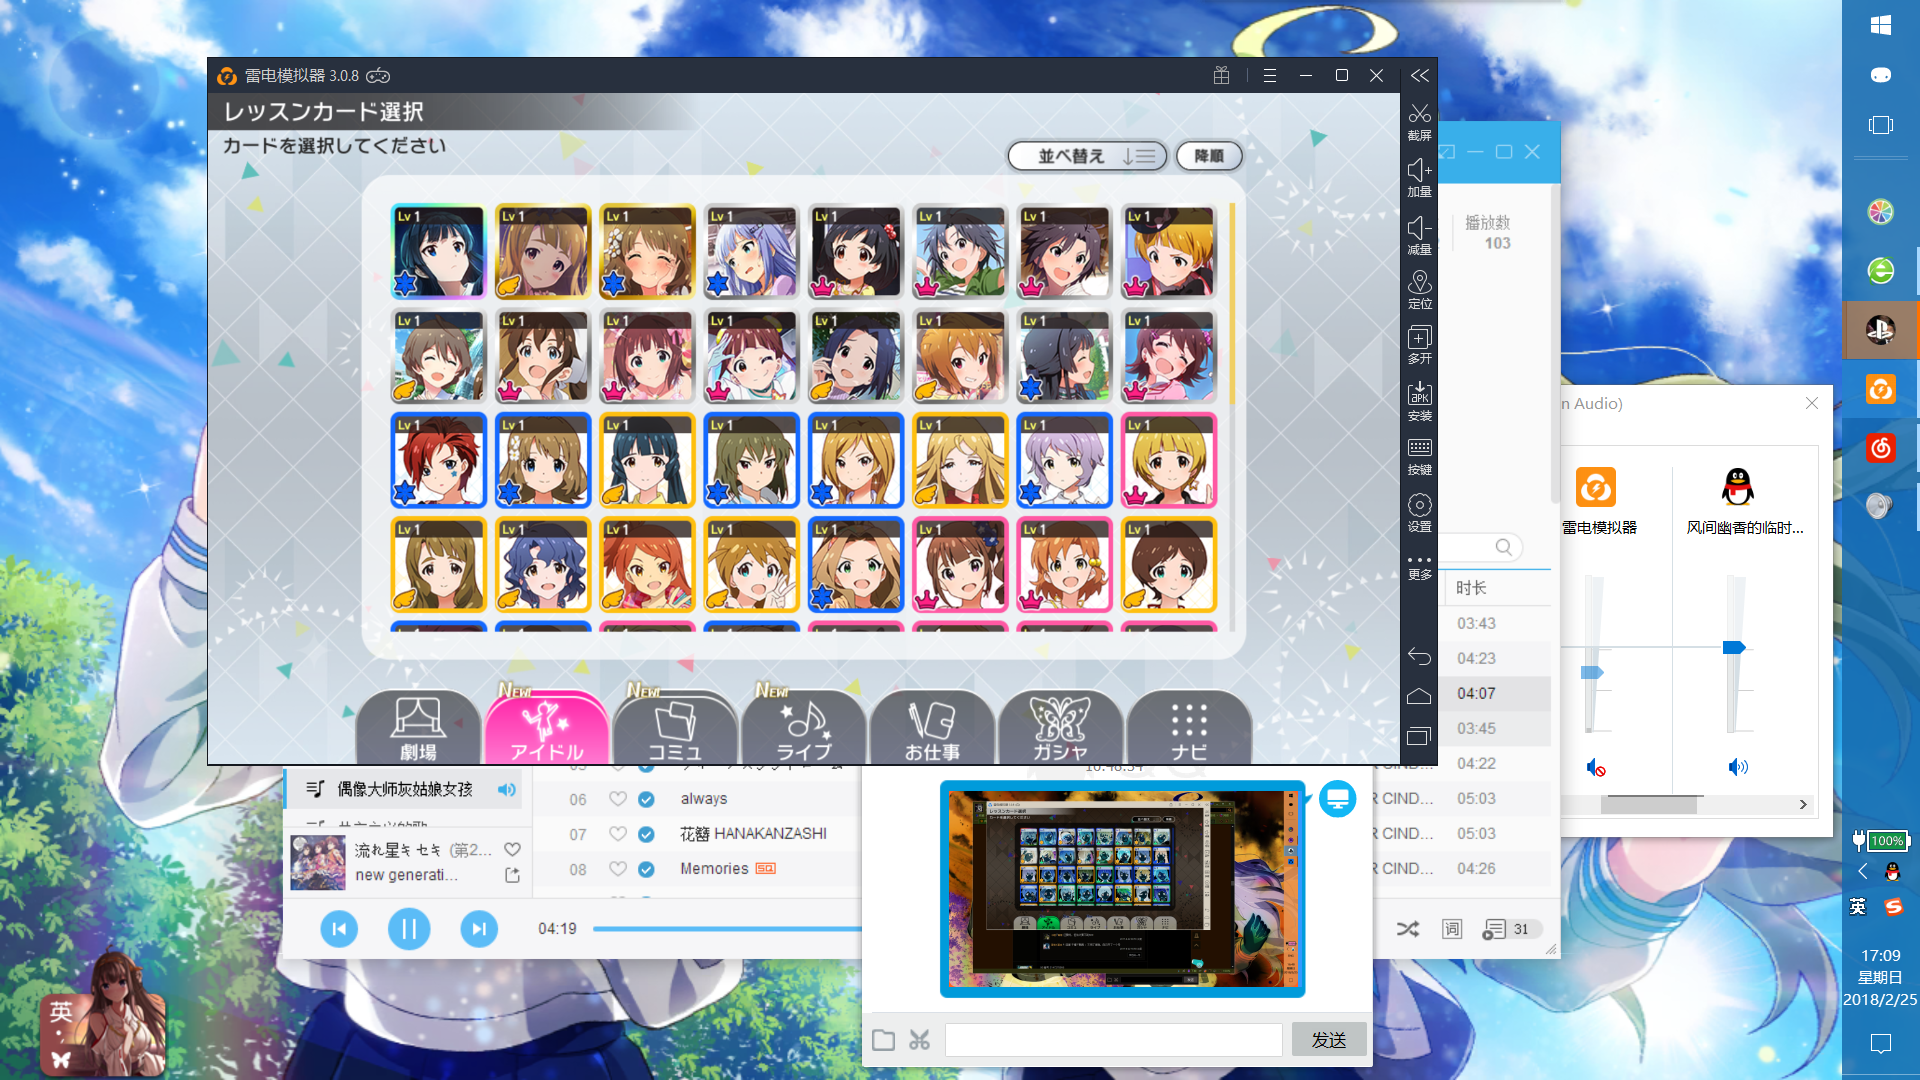1920x1080 pixels.
Task: Open the folder icon in chat toolbar
Action: (883, 1040)
